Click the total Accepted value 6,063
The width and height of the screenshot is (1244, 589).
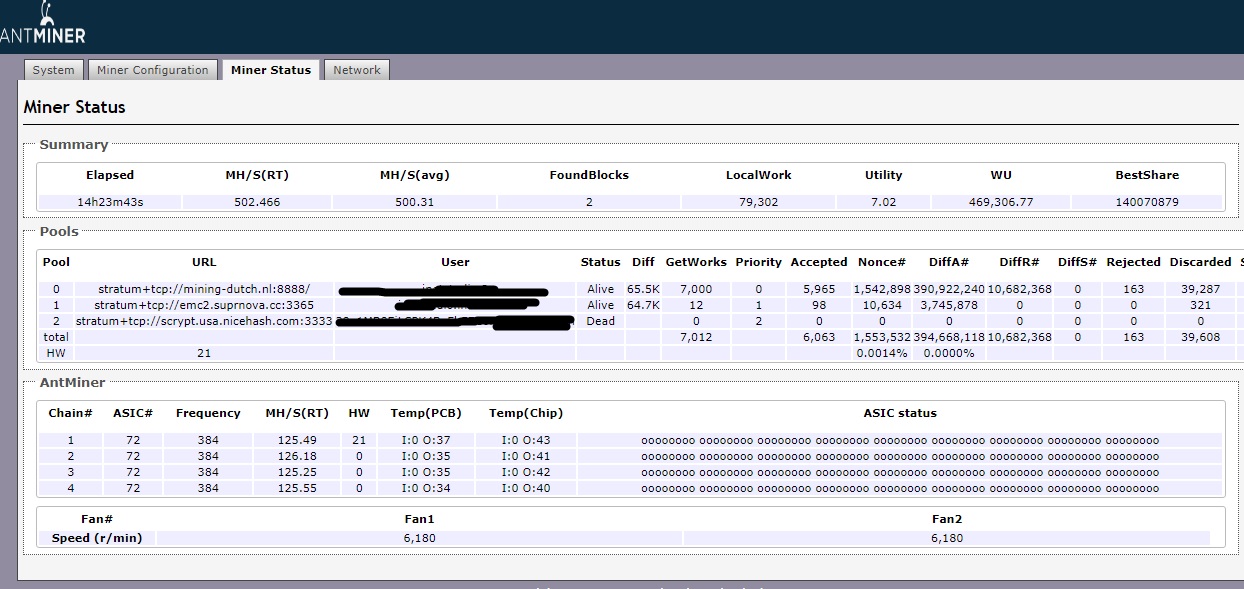819,337
